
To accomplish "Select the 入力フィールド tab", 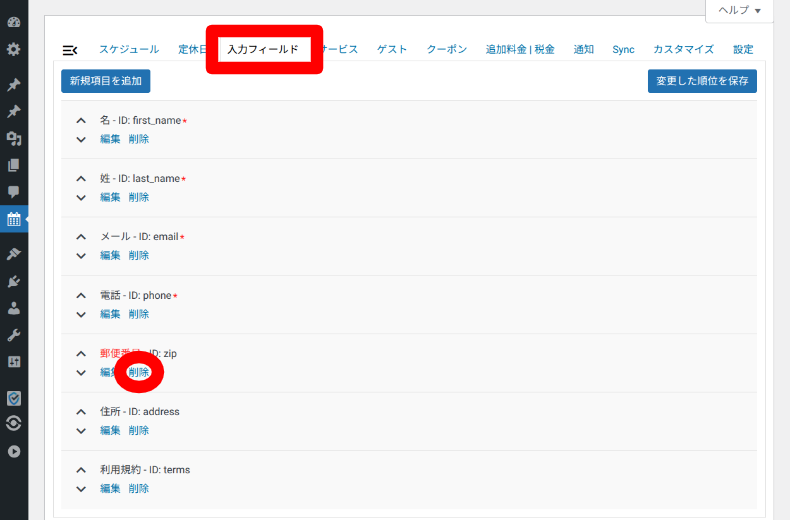I will tap(263, 49).
